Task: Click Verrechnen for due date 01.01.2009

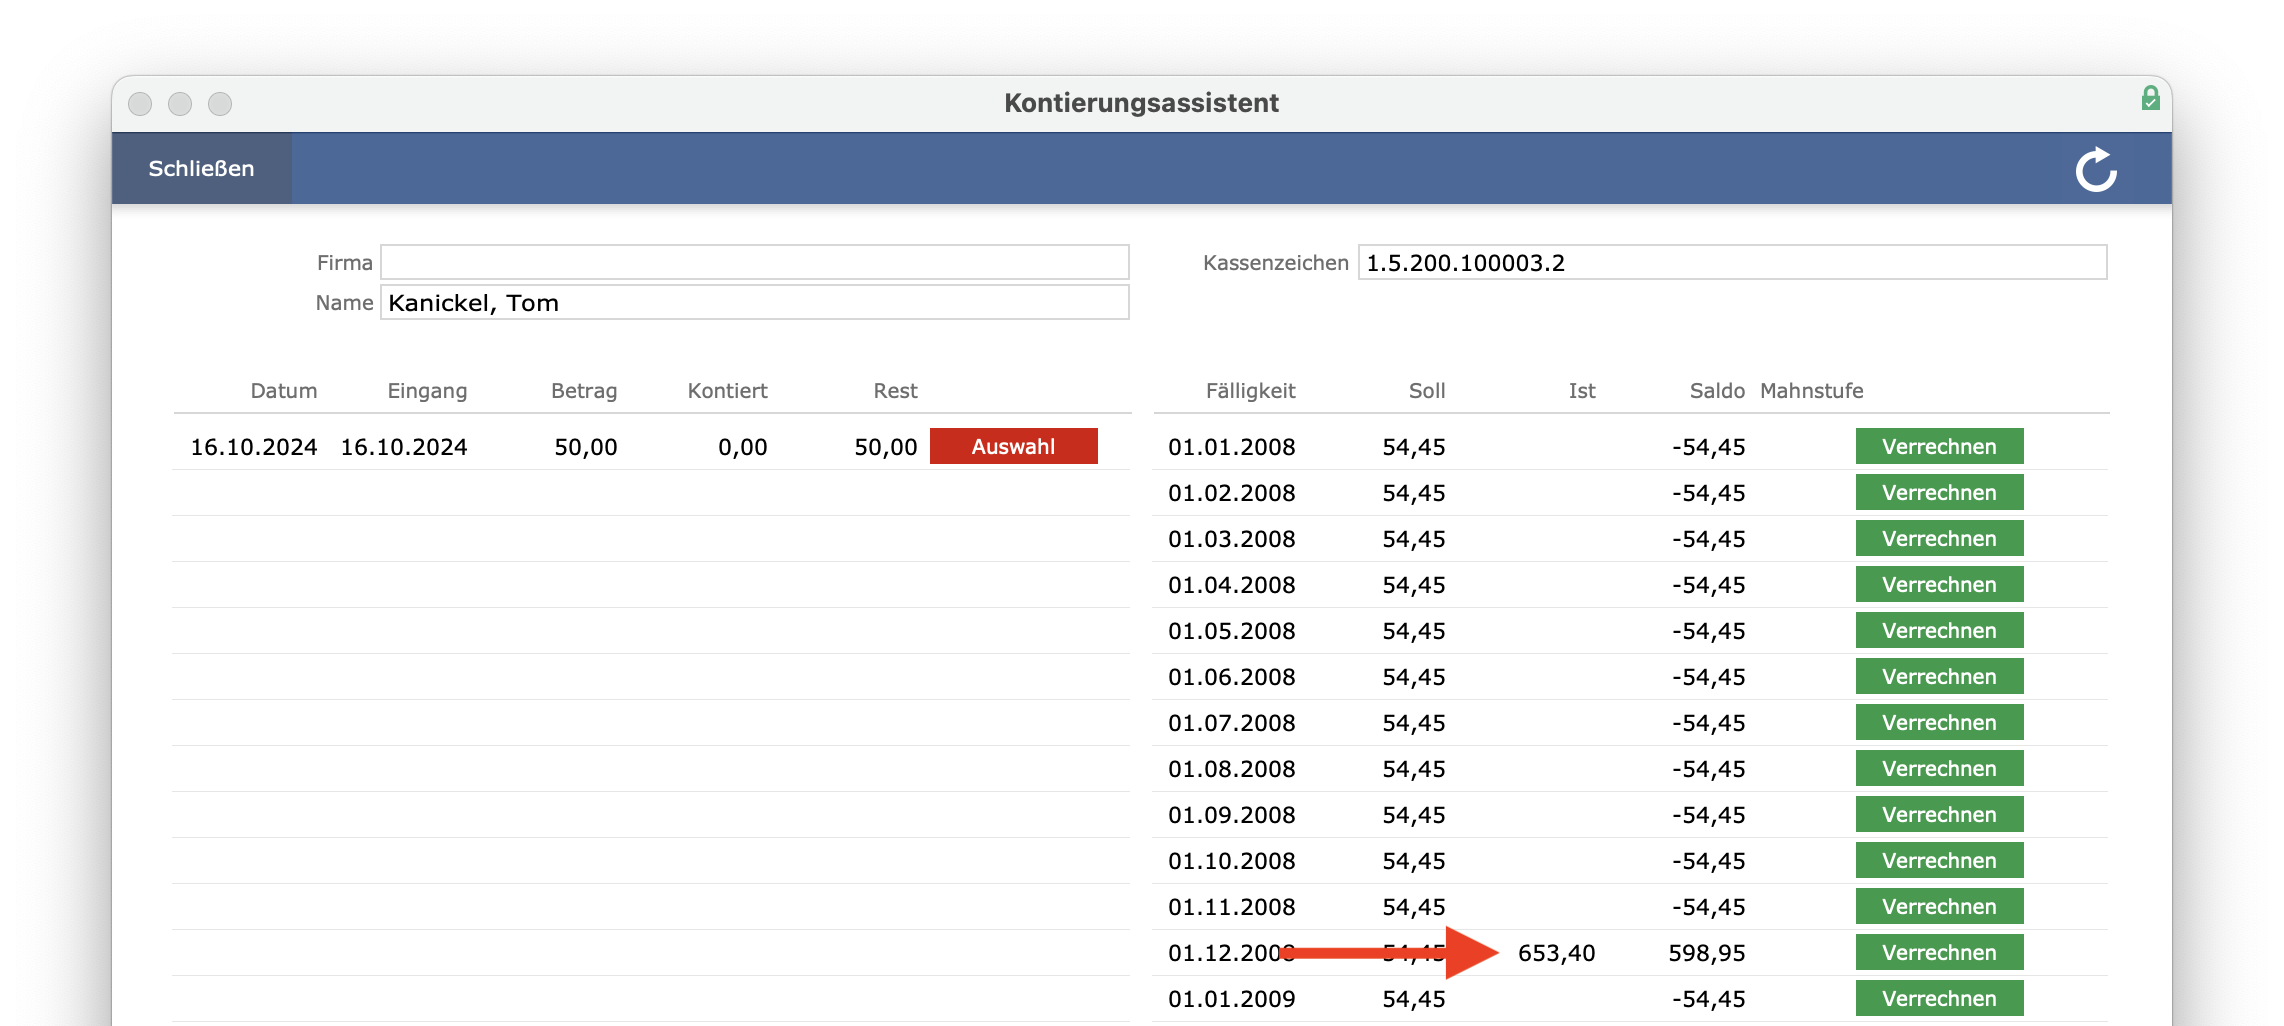Action: tap(1939, 998)
